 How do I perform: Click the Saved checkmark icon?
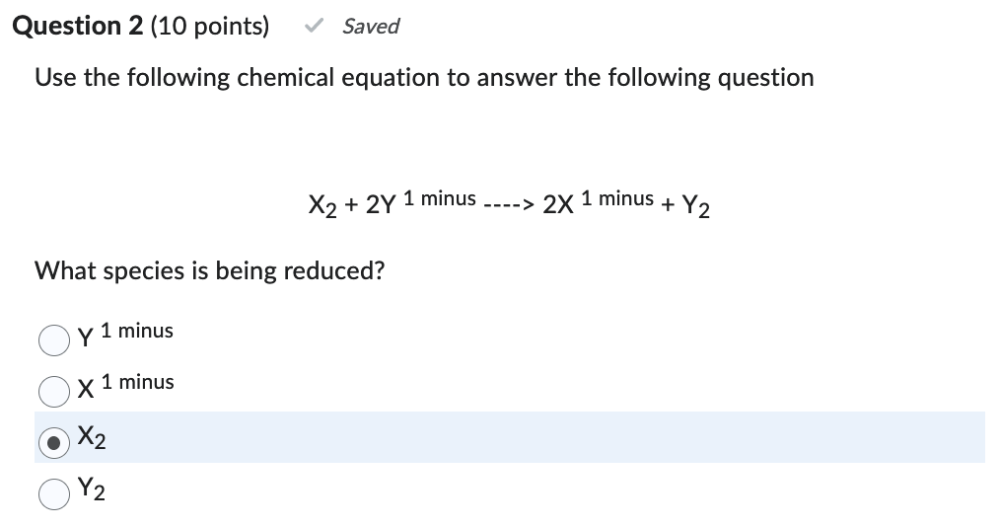[314, 27]
